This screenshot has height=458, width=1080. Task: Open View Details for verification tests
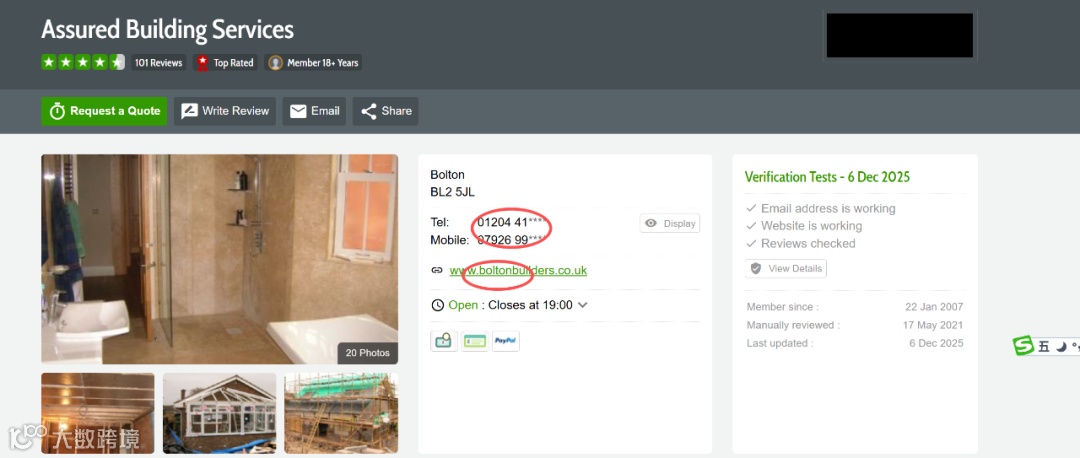786,269
